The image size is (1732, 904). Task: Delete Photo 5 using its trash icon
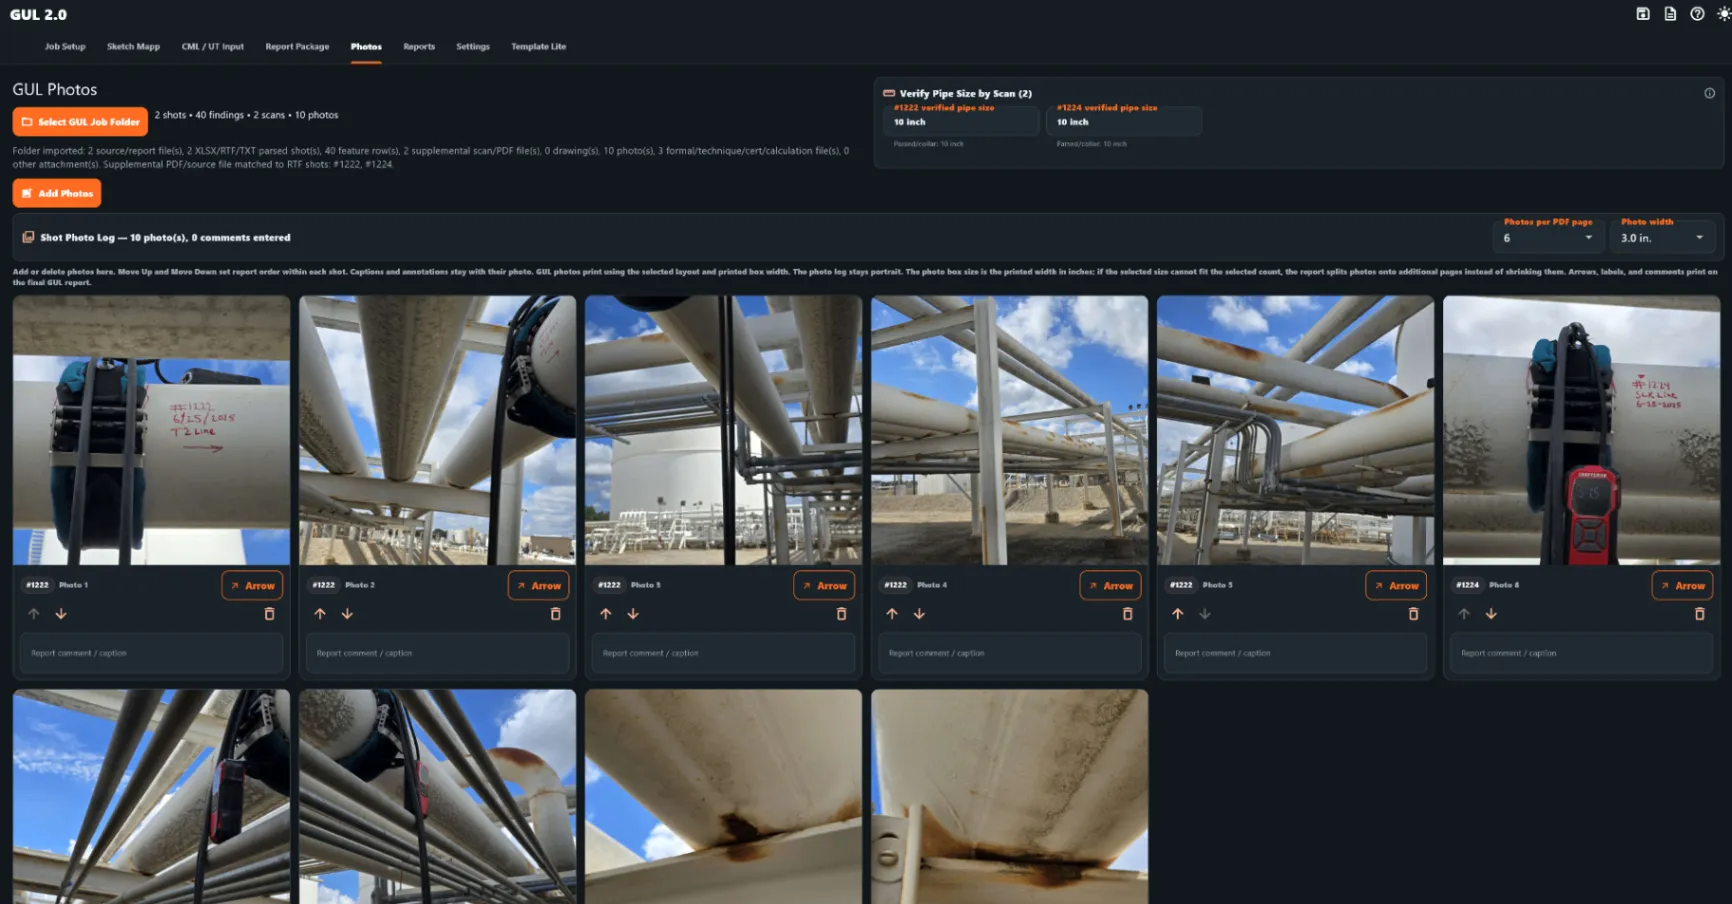click(x=1413, y=614)
